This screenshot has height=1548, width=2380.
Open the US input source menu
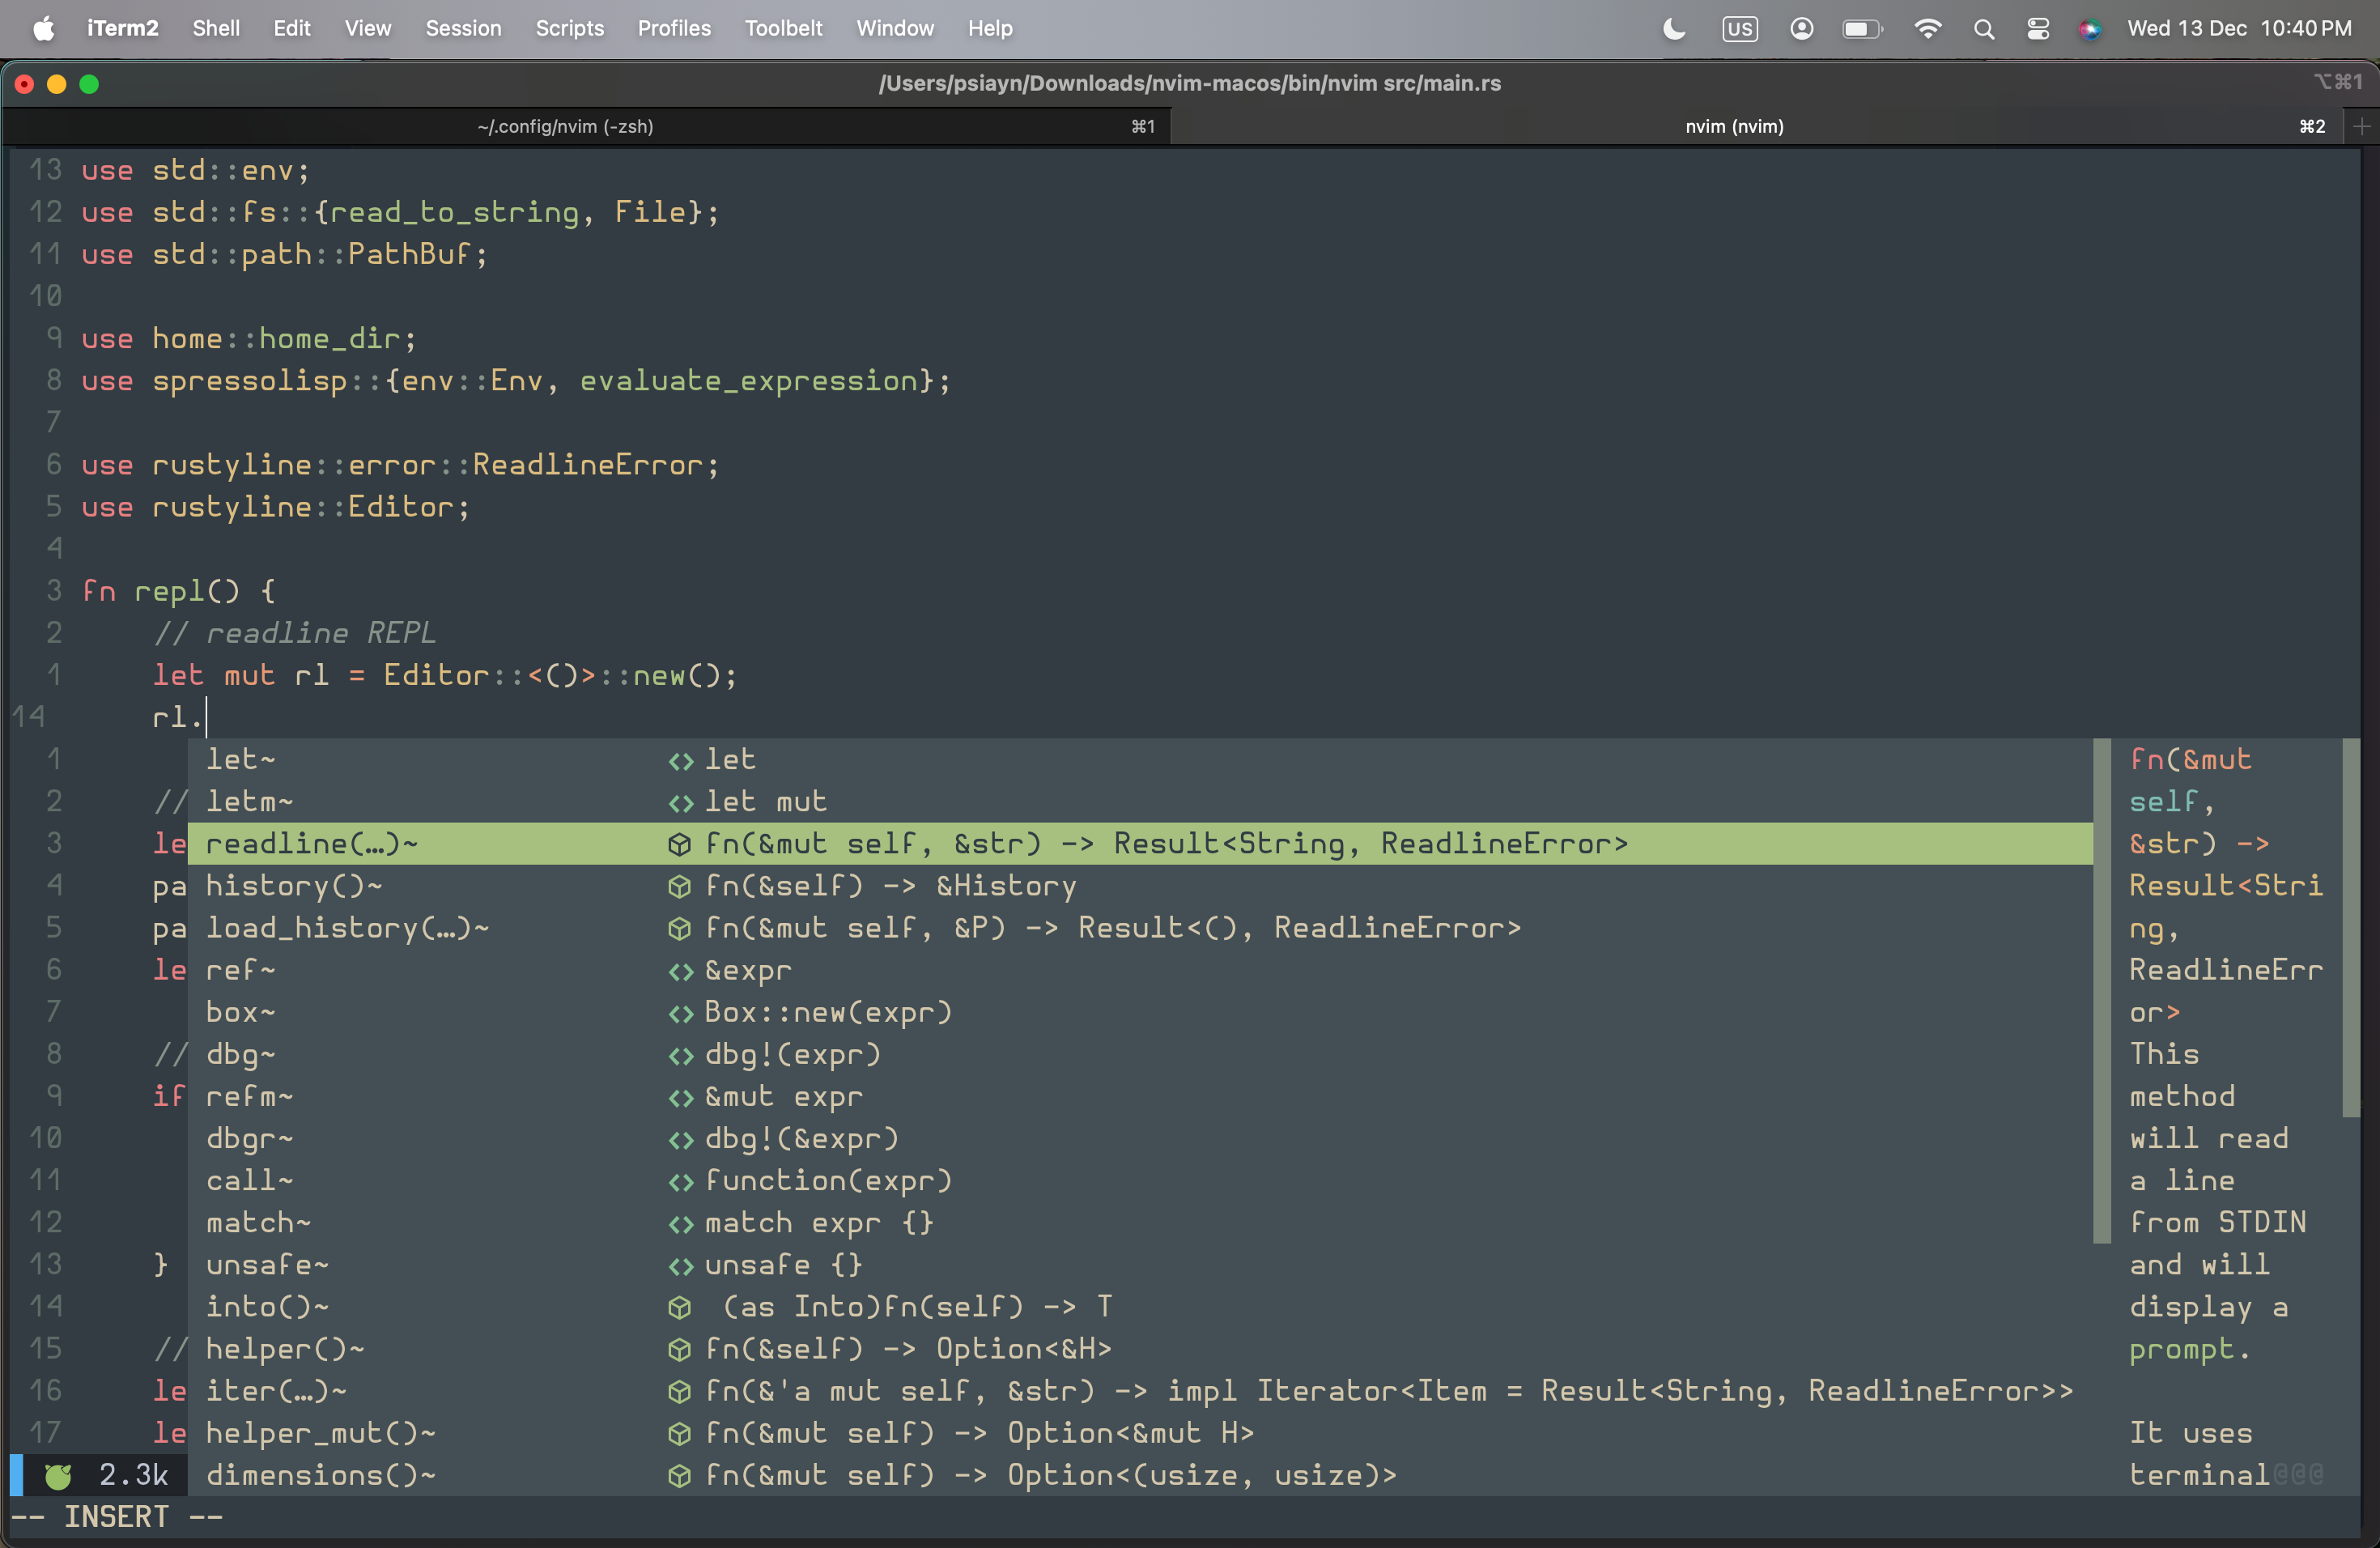pos(1740,28)
